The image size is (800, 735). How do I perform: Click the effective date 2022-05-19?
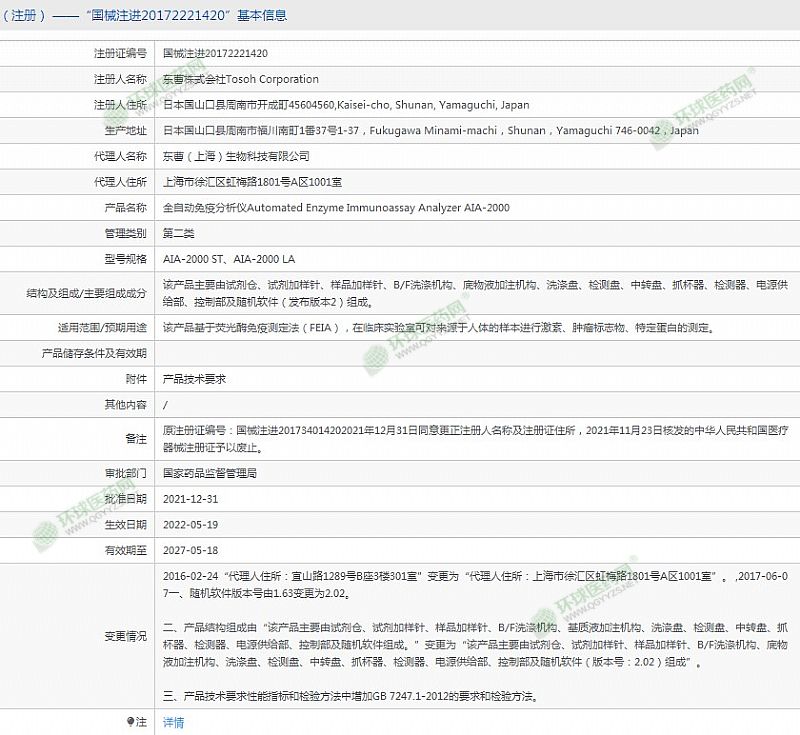pyautogui.click(x=189, y=524)
